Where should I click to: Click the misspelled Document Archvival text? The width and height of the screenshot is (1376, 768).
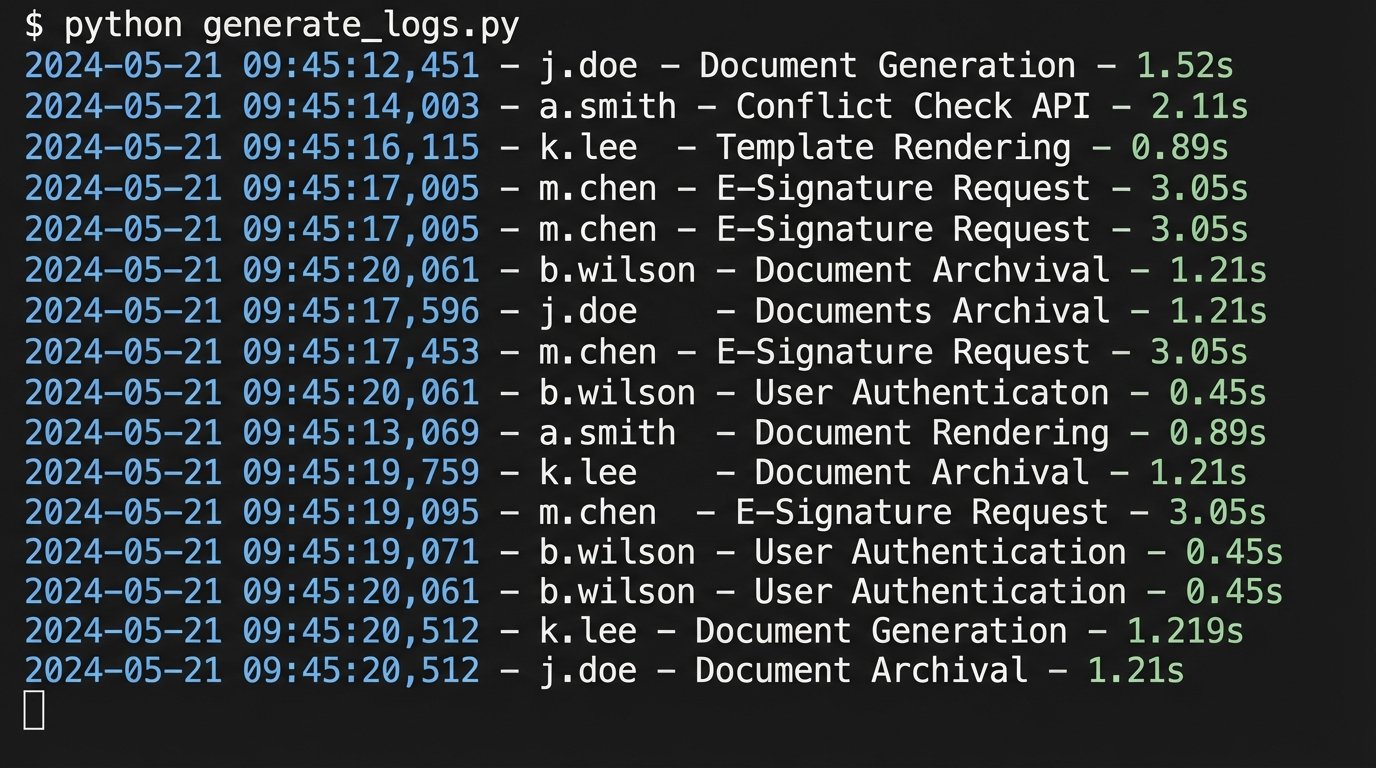coord(932,270)
